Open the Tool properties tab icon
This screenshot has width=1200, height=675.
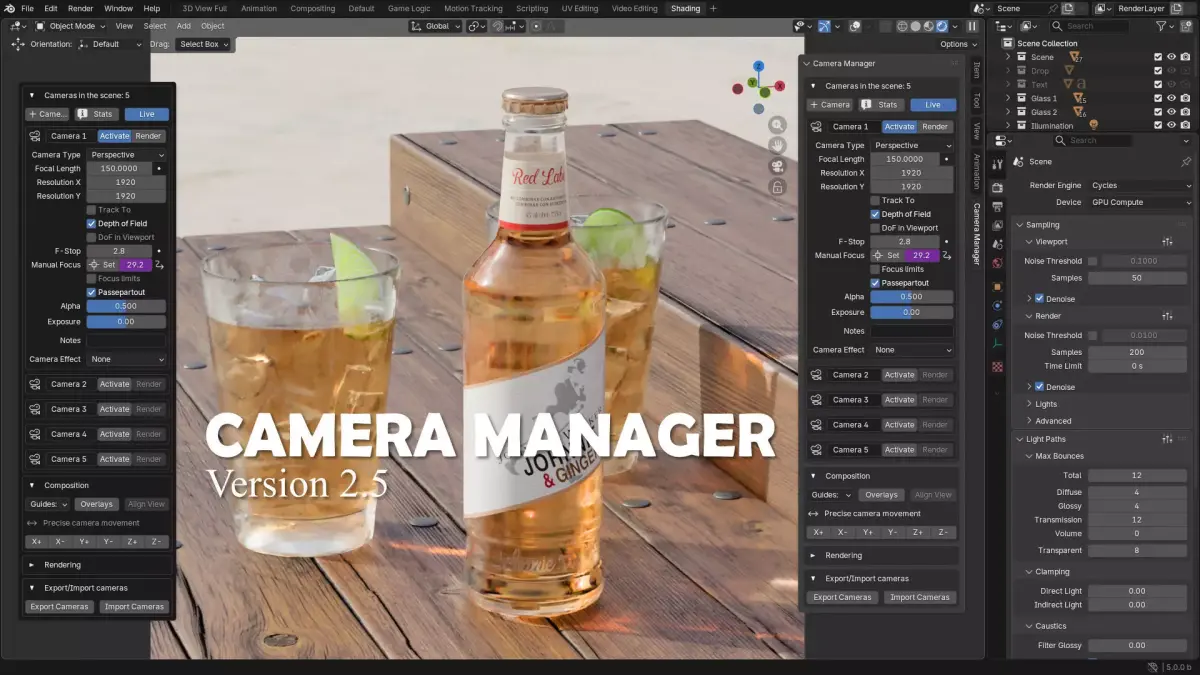[997, 165]
